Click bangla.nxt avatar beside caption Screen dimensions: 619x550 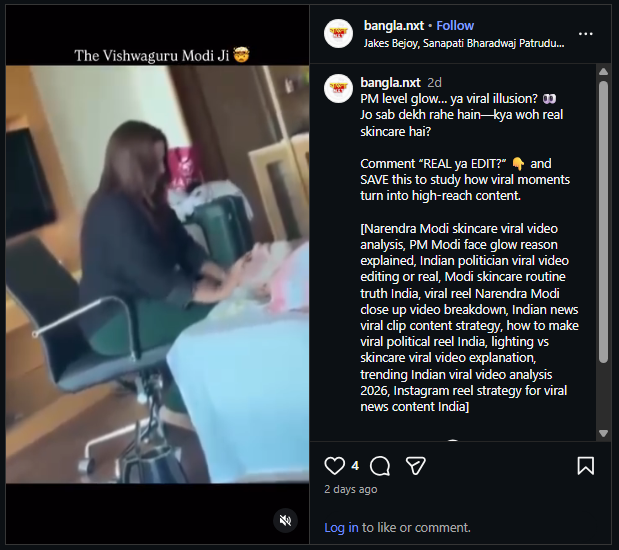coord(339,88)
